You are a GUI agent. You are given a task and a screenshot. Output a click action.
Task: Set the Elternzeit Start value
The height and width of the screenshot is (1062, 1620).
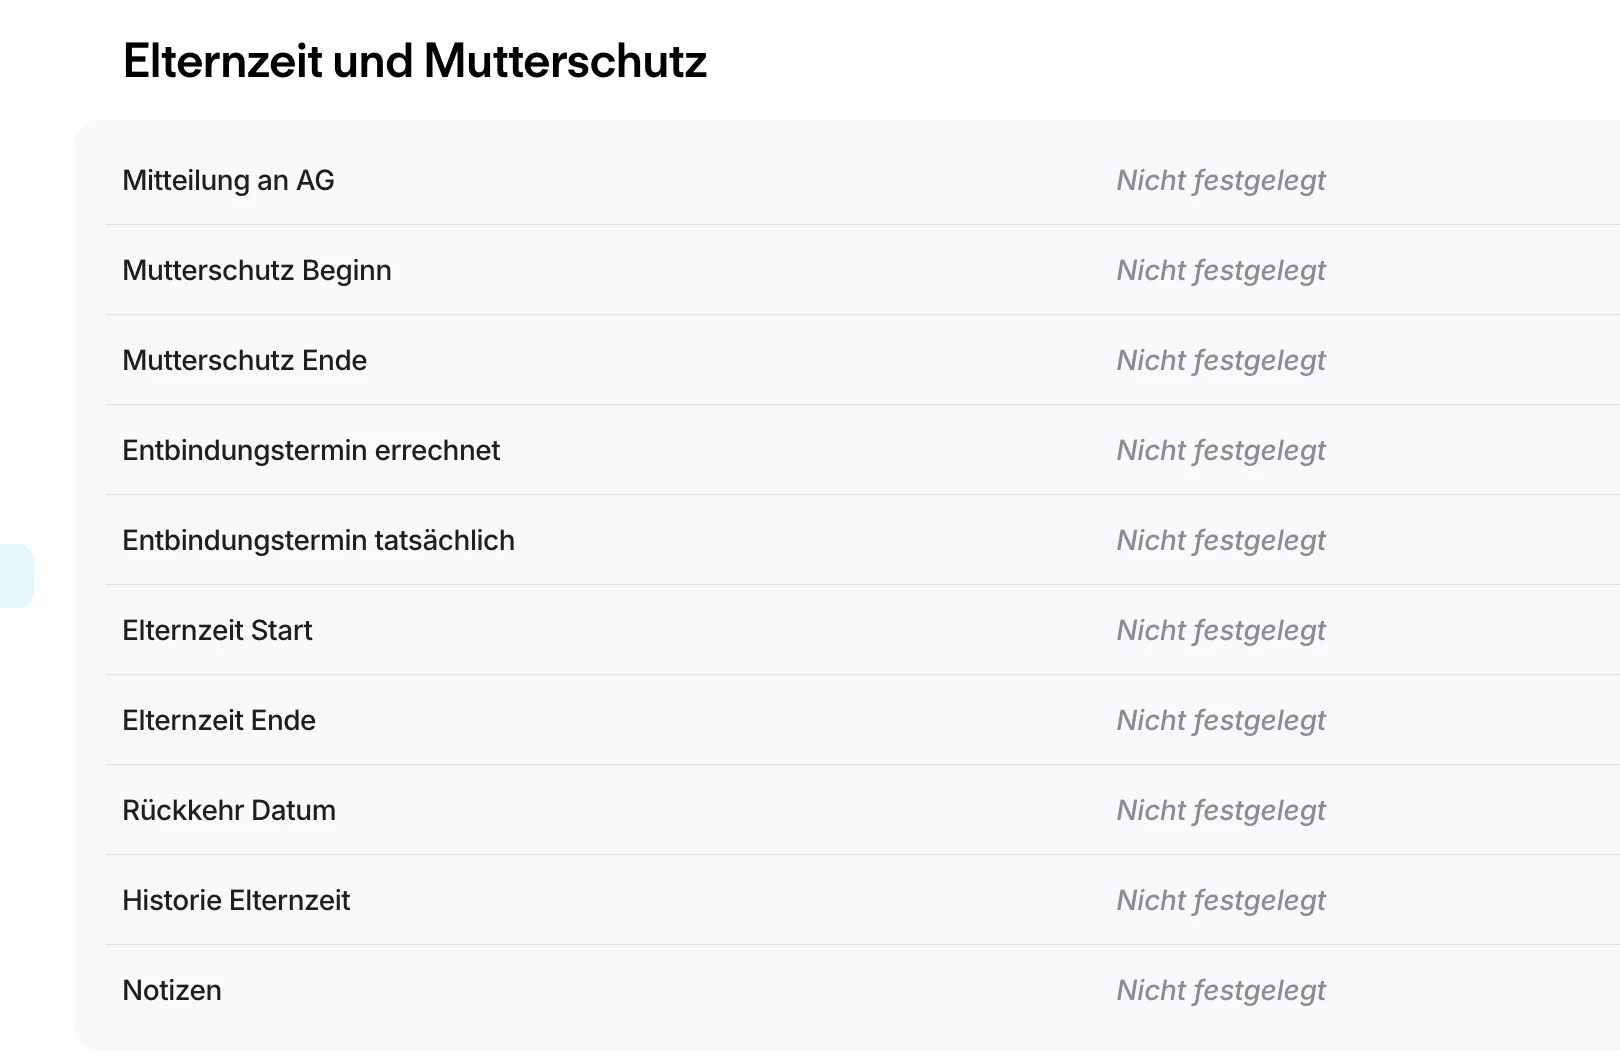[1220, 631]
